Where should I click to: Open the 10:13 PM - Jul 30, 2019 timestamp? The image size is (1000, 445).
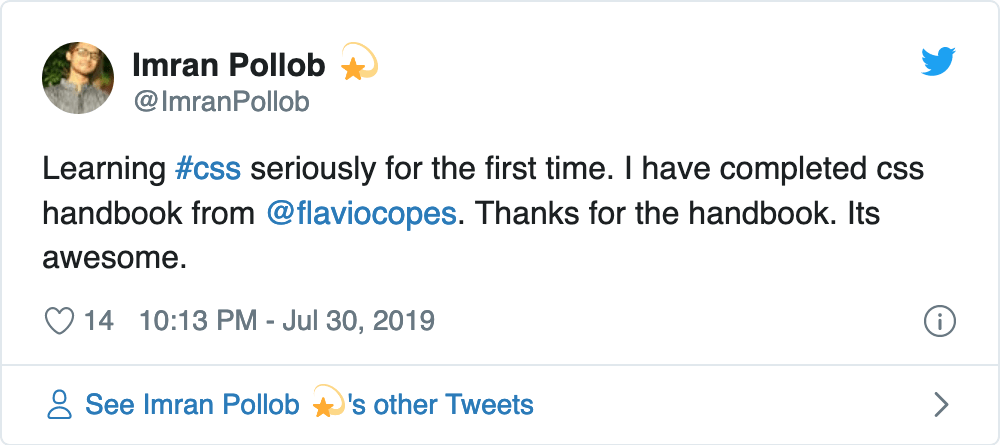coord(287,321)
